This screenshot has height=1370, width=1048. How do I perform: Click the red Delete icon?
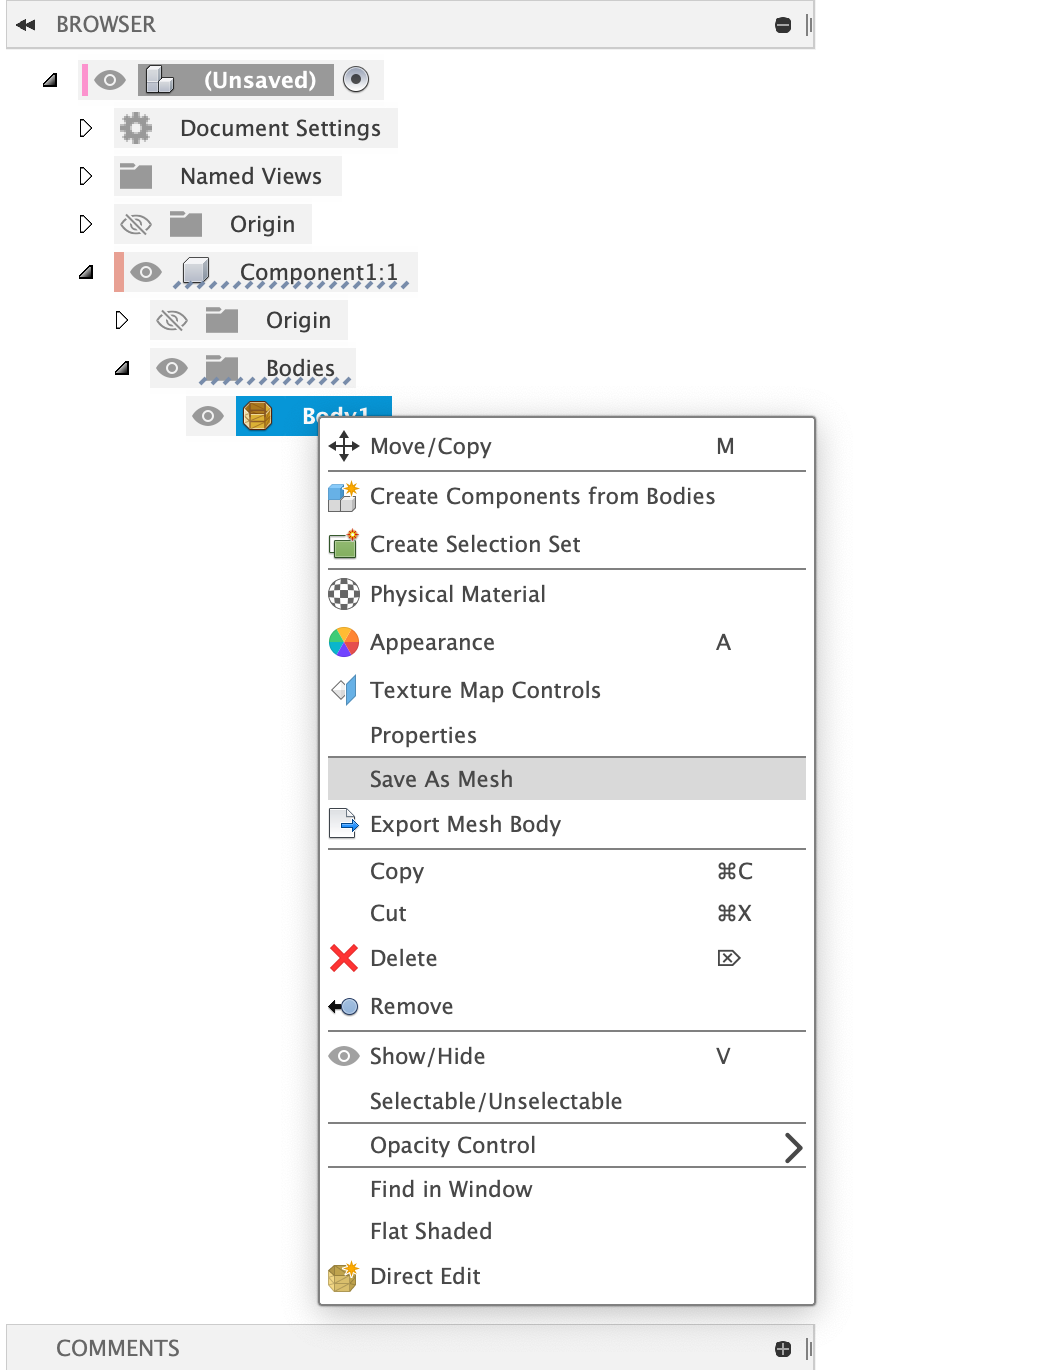tap(344, 958)
